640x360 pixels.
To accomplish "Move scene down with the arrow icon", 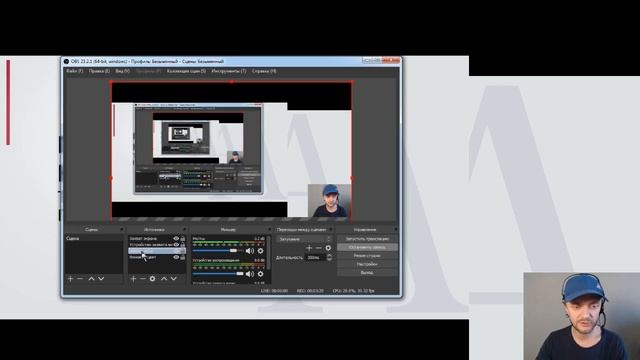I will tap(101, 279).
